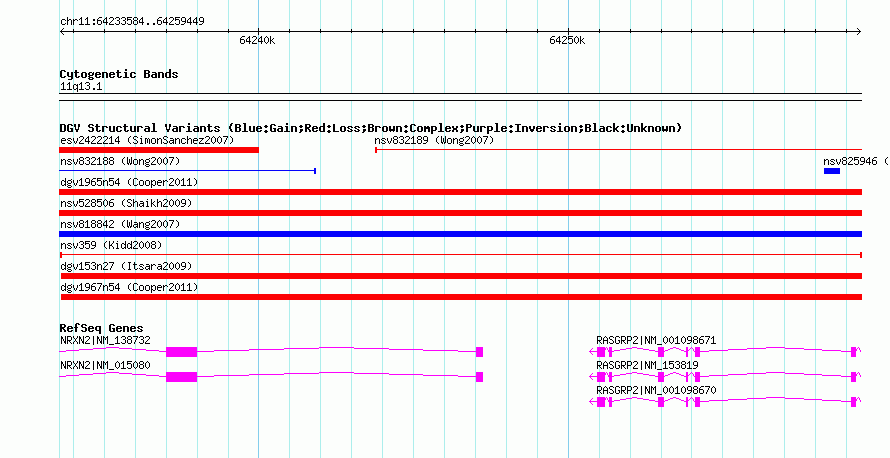Screen dimensions: 890x458
Task: Open esv2422214 (SimonSanchez2007) variant label
Action: point(147,140)
